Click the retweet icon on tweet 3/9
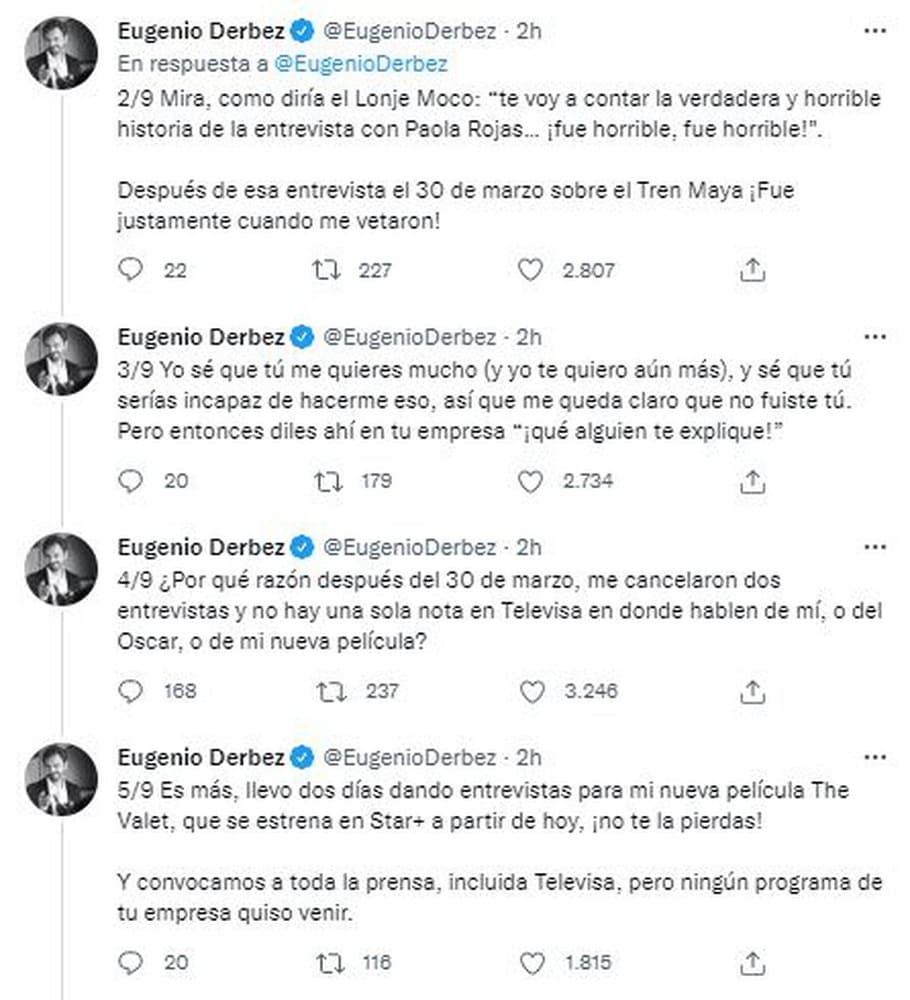This screenshot has height=1000, width=910. [x=324, y=480]
